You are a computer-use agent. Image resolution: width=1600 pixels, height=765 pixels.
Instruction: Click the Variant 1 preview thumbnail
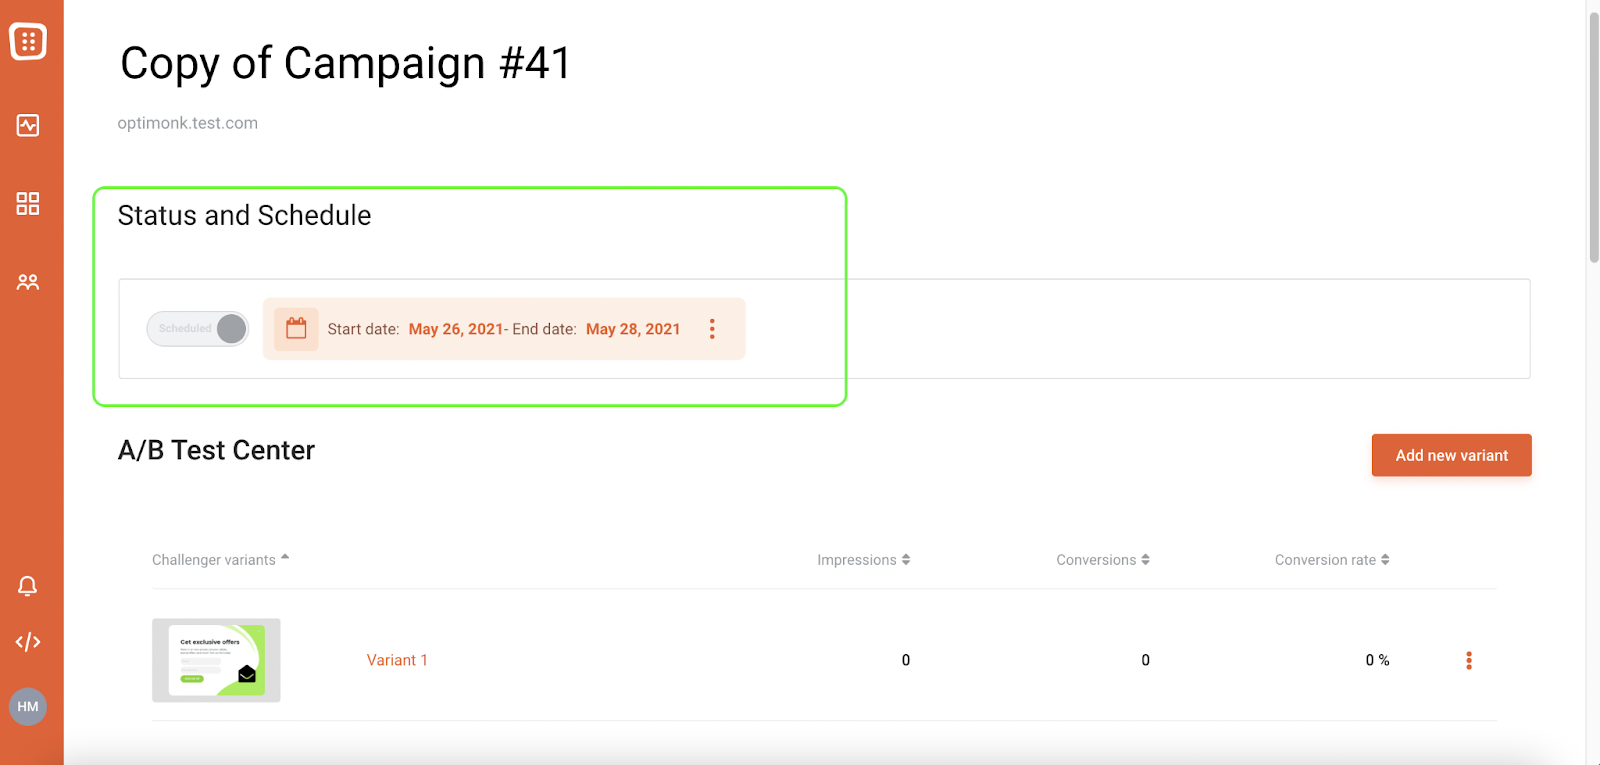[216, 660]
